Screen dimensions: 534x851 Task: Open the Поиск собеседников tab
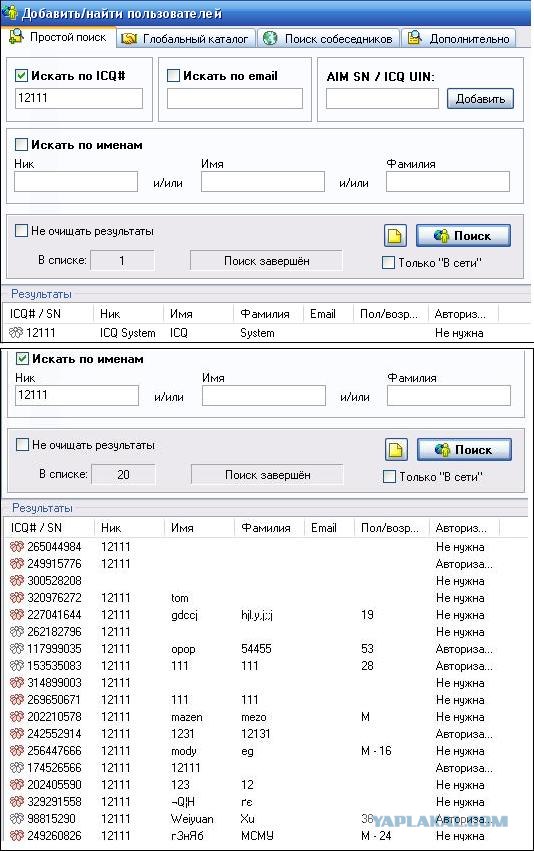click(328, 39)
